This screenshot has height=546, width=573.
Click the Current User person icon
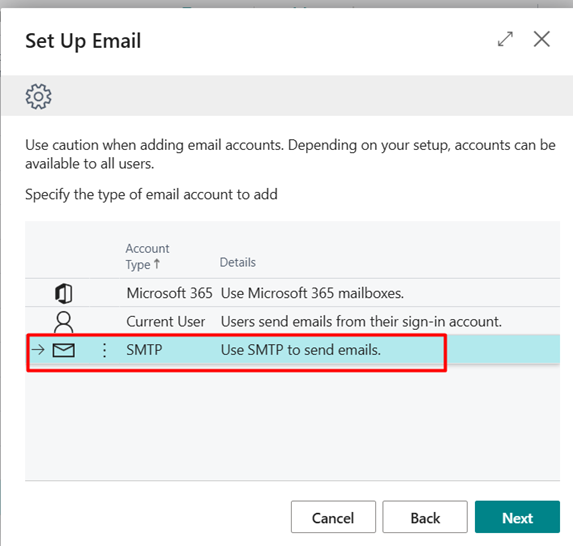[64, 322]
